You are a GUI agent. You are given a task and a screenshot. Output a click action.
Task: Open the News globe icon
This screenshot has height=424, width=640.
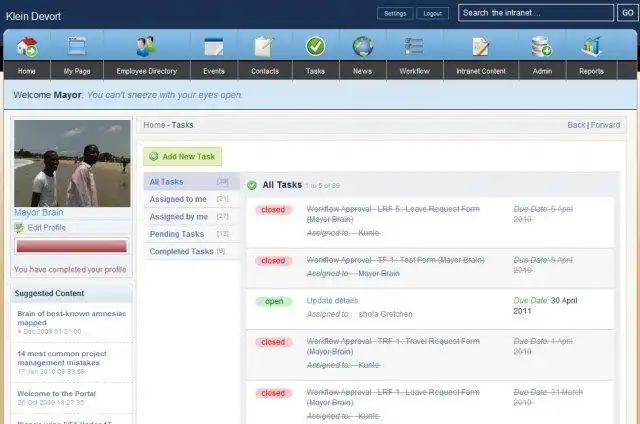coord(362,46)
